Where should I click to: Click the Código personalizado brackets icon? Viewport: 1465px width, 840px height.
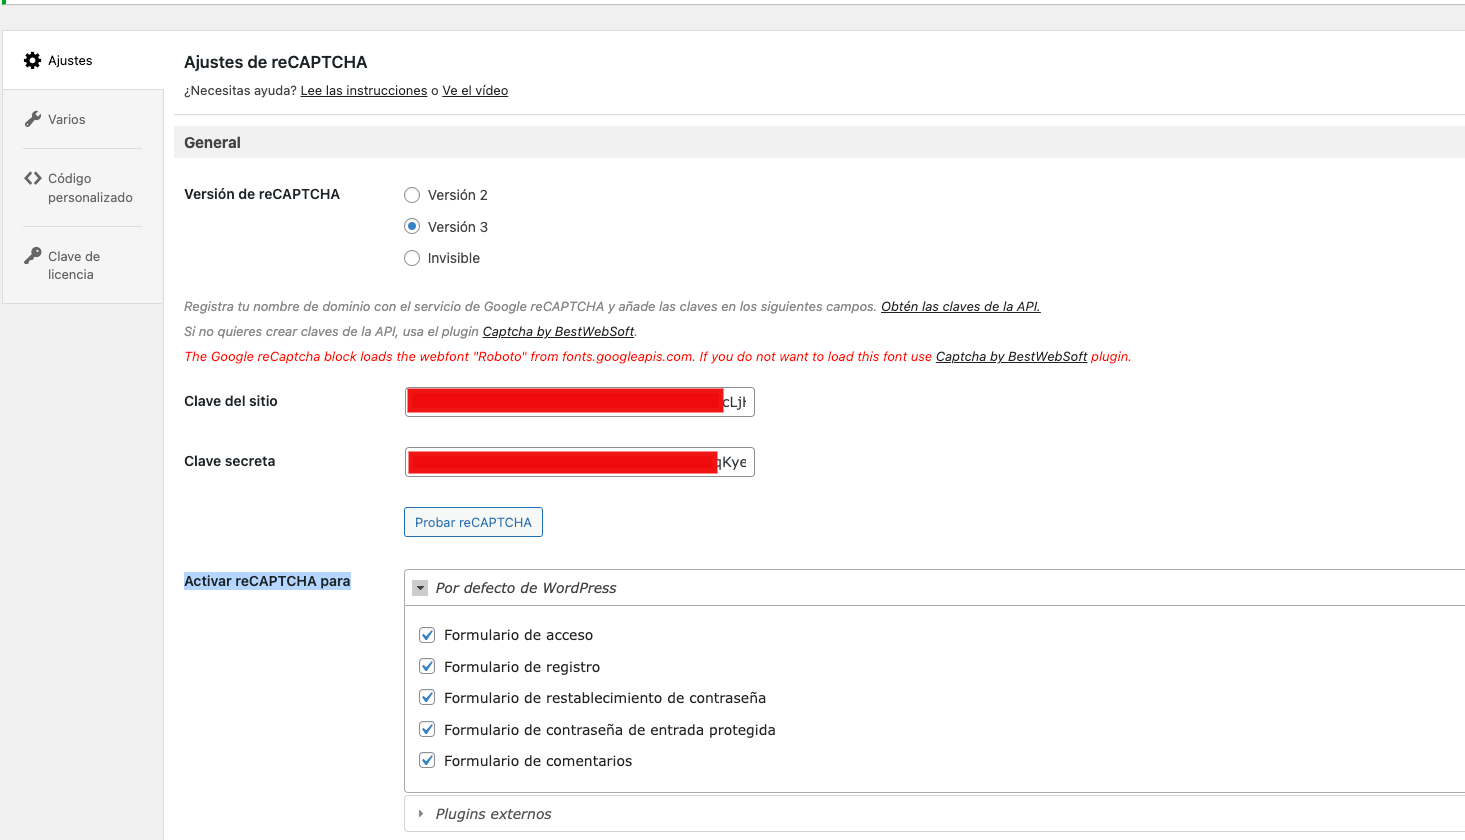[x=32, y=178]
